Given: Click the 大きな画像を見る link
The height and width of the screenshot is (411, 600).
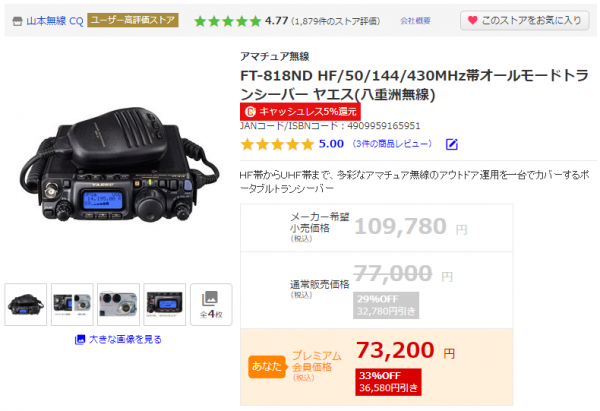Looking at the screenshot, I should (x=118, y=339).
